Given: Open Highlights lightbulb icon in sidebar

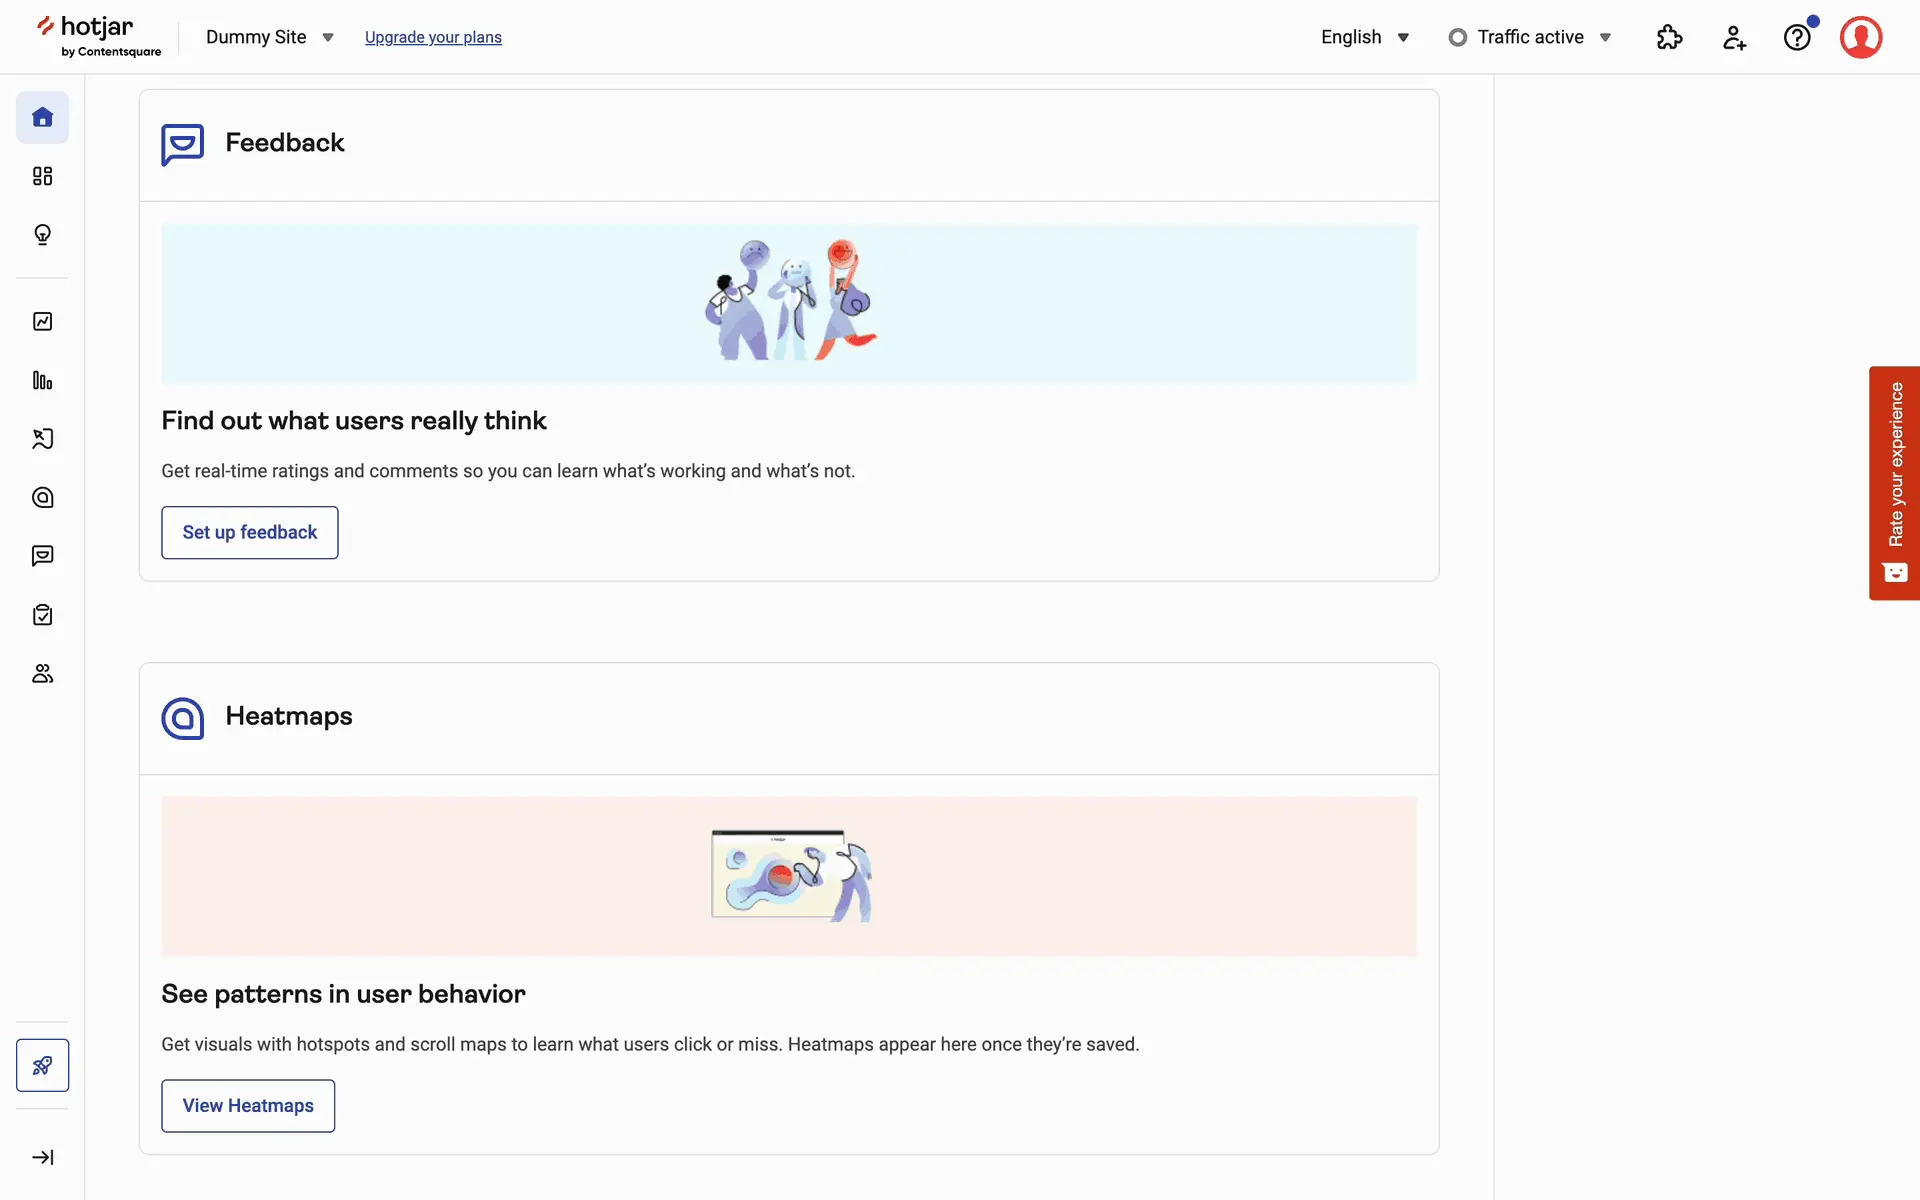Looking at the screenshot, I should 42,235.
